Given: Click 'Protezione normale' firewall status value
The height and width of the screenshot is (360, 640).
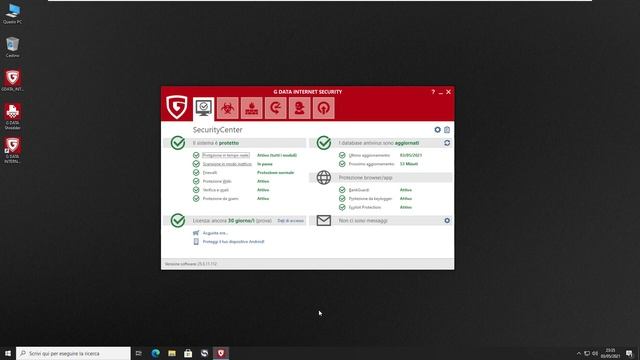Looking at the screenshot, I should (276, 173).
